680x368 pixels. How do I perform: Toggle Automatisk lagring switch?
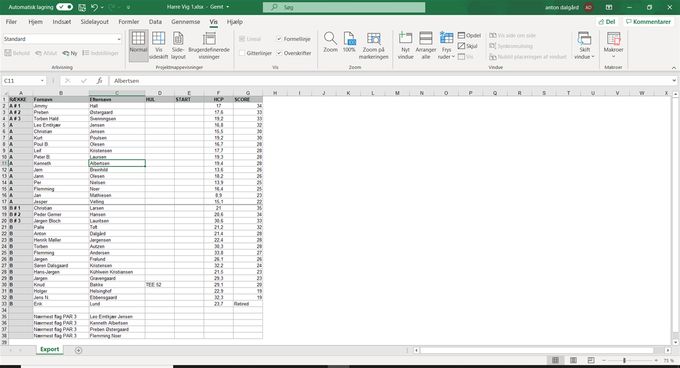[x=64, y=7]
